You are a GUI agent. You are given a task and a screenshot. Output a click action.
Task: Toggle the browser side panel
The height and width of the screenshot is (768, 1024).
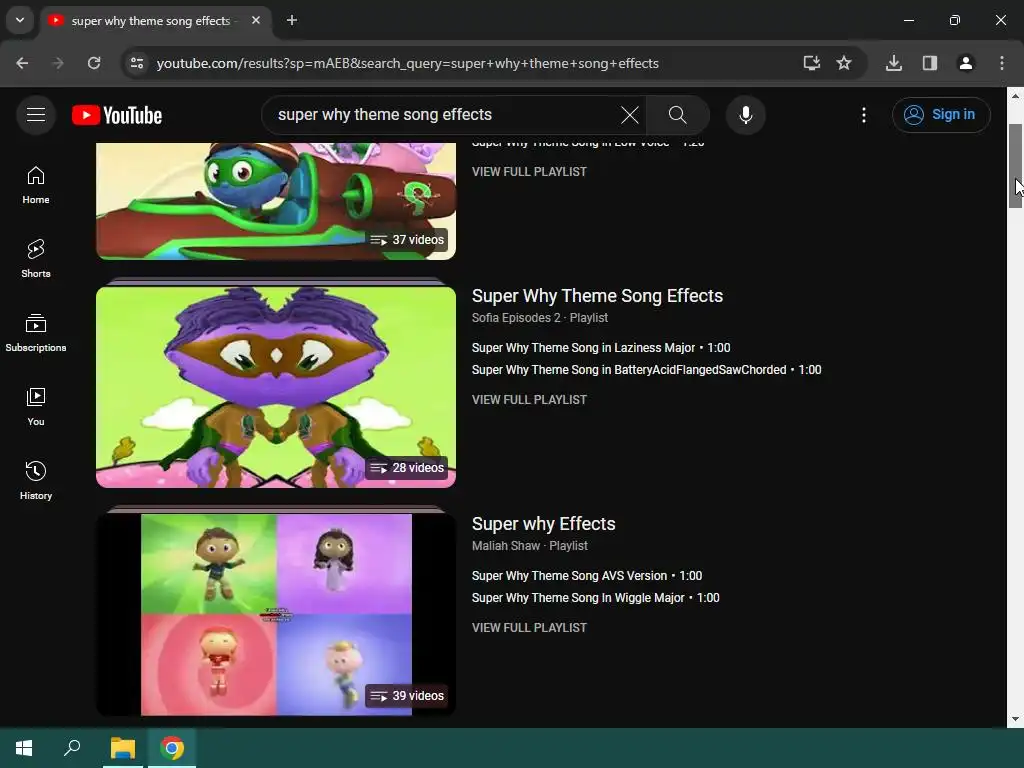coord(930,63)
